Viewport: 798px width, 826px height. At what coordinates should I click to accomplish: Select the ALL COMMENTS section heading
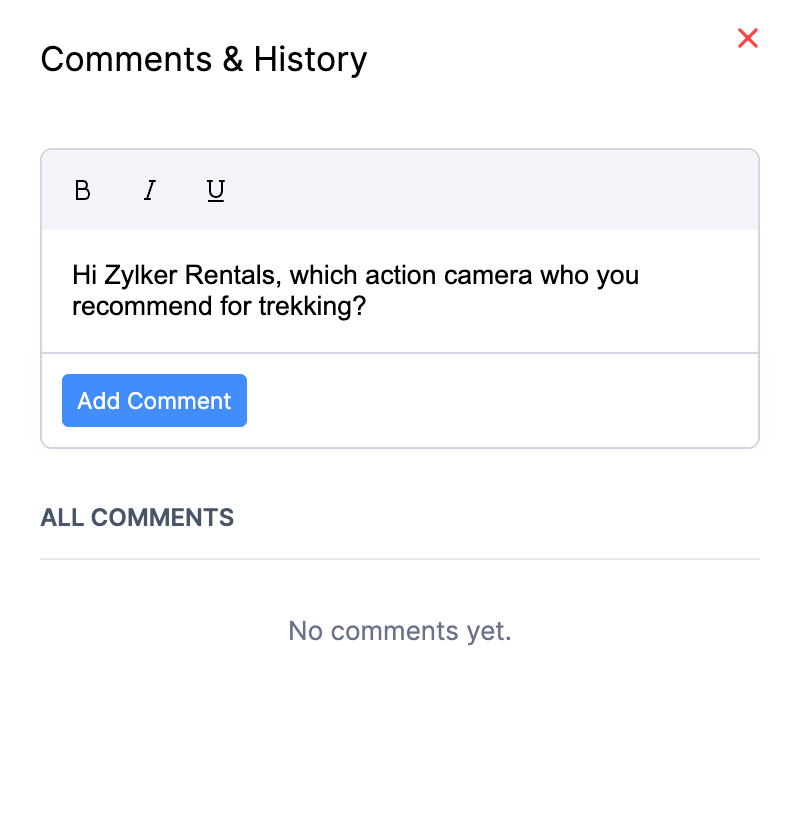[x=136, y=517]
